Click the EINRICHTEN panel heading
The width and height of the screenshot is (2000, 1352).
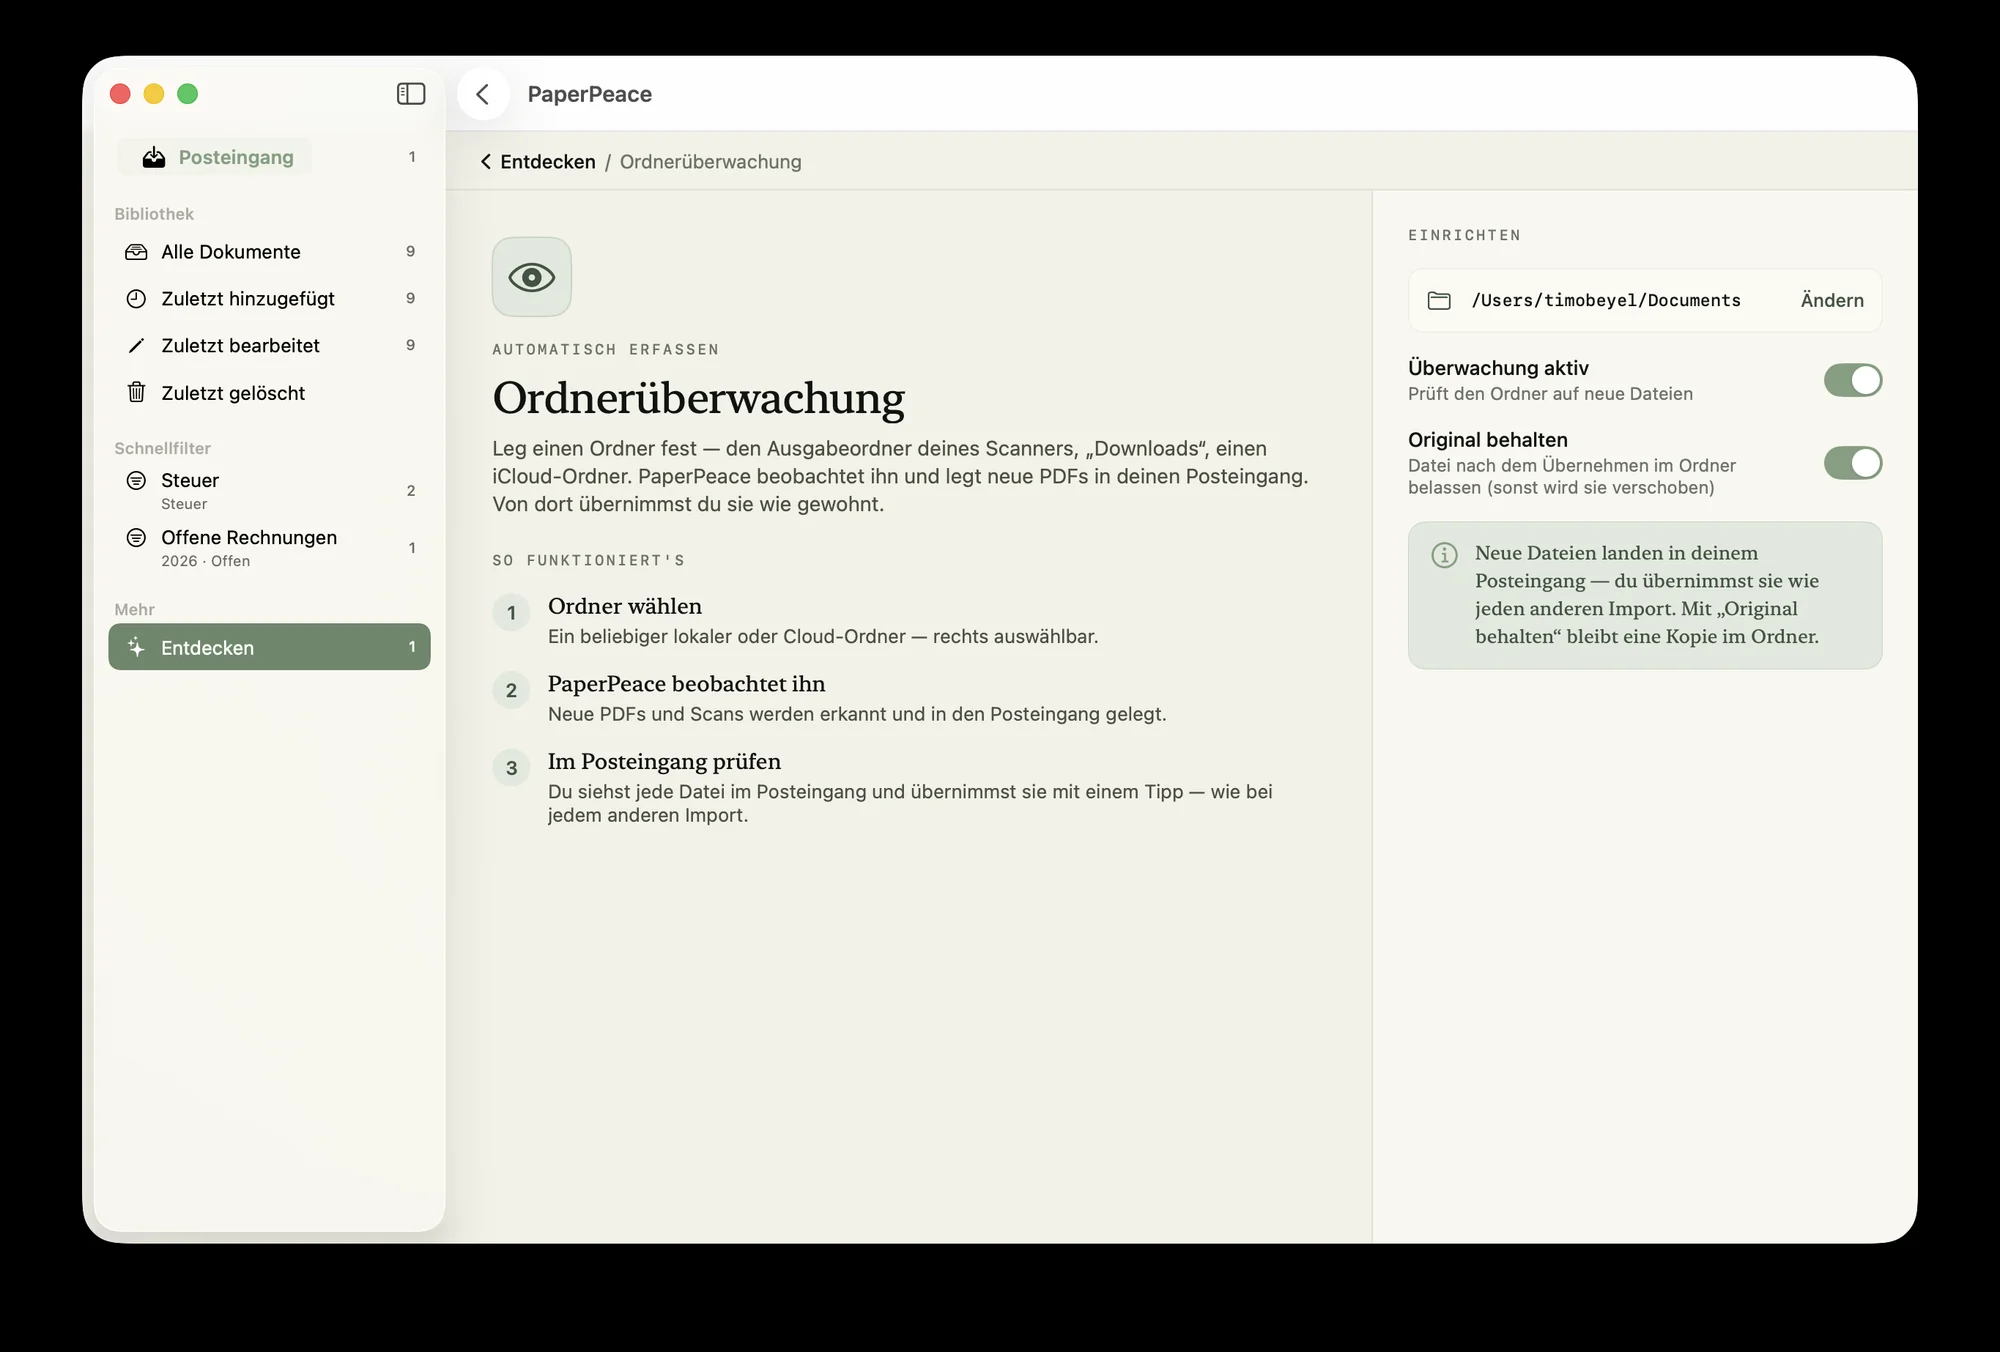[1464, 235]
